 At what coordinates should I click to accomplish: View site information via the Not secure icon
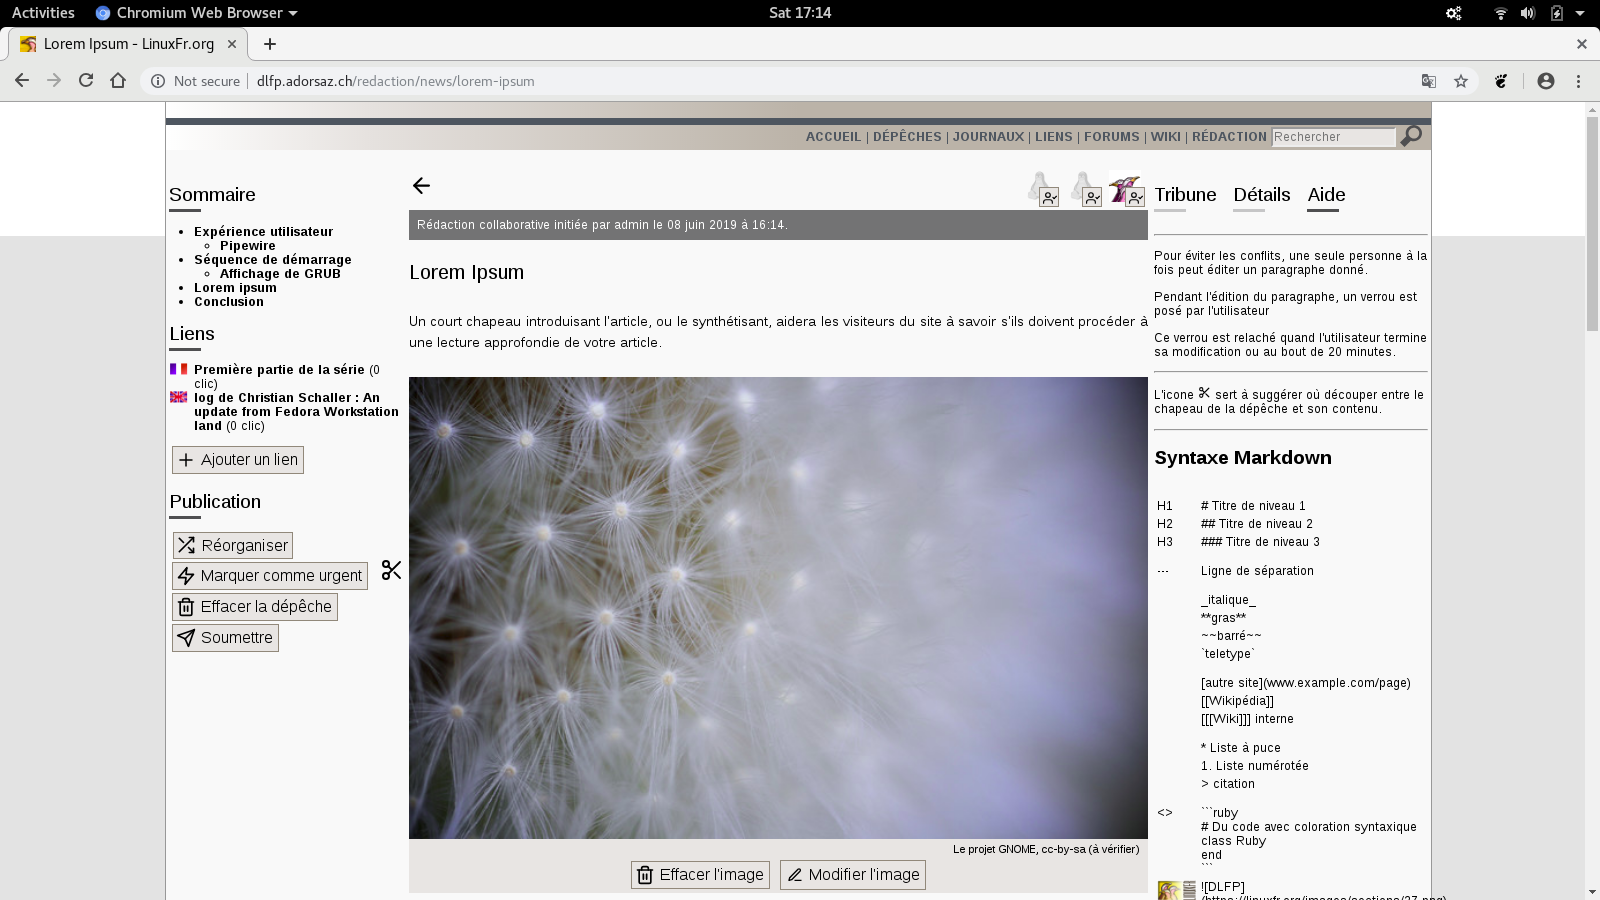click(x=158, y=81)
